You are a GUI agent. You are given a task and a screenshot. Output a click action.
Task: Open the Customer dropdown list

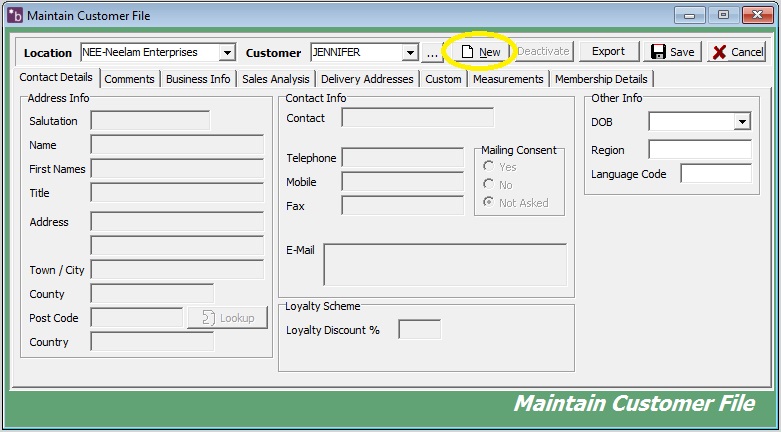409,52
